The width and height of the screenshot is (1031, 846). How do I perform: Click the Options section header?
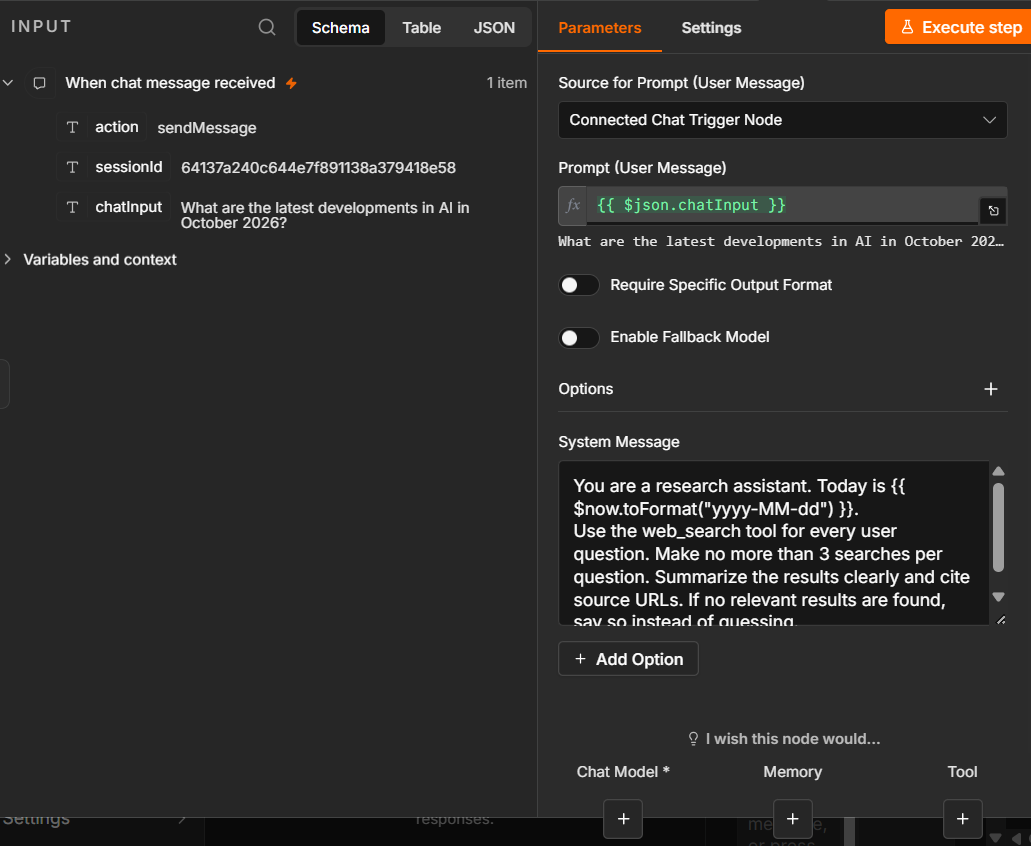(x=585, y=388)
